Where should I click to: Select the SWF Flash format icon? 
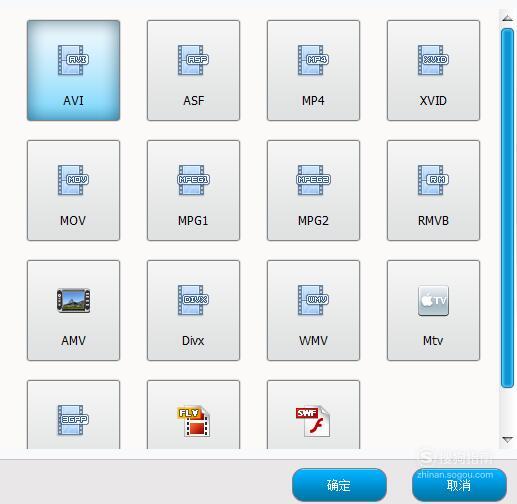(313, 415)
